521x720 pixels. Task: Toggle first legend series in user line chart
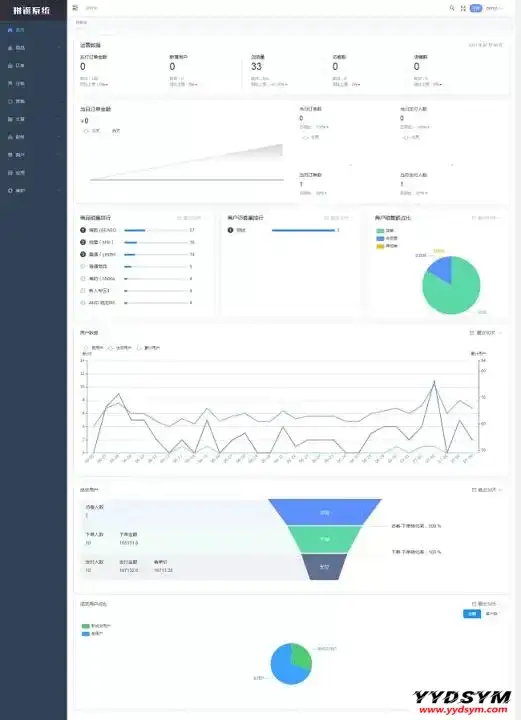[x=94, y=348]
